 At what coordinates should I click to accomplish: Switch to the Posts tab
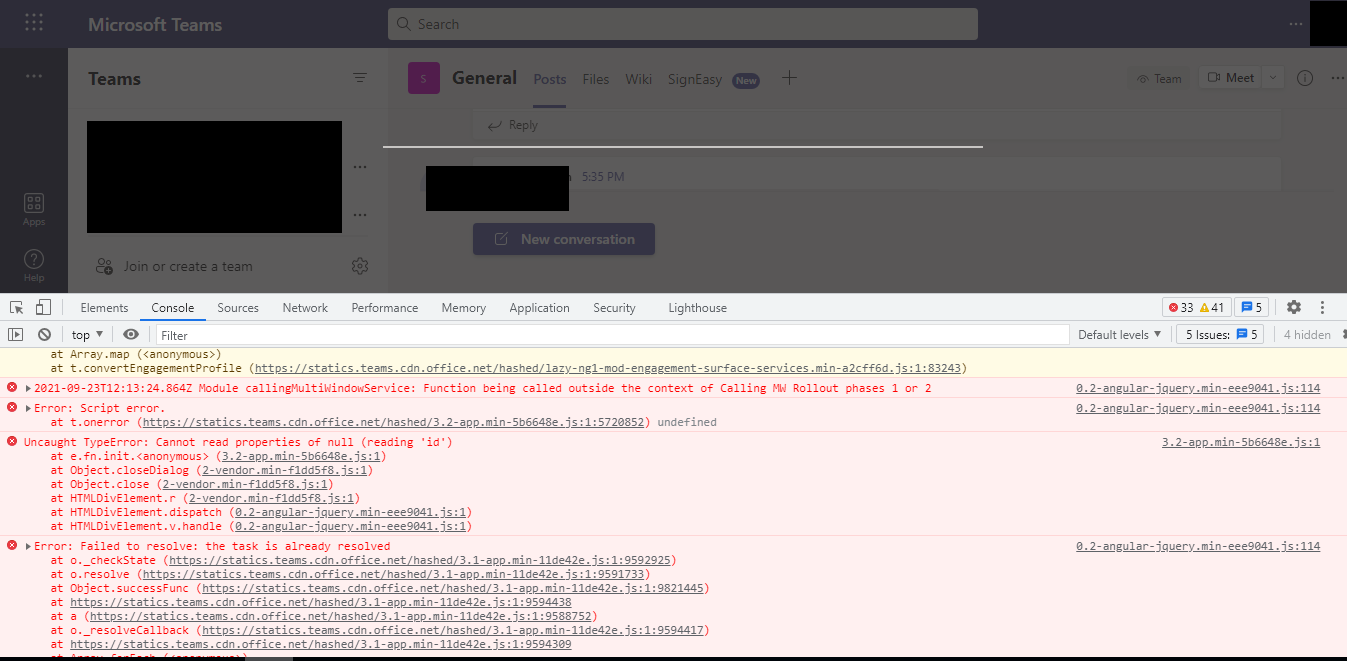550,79
